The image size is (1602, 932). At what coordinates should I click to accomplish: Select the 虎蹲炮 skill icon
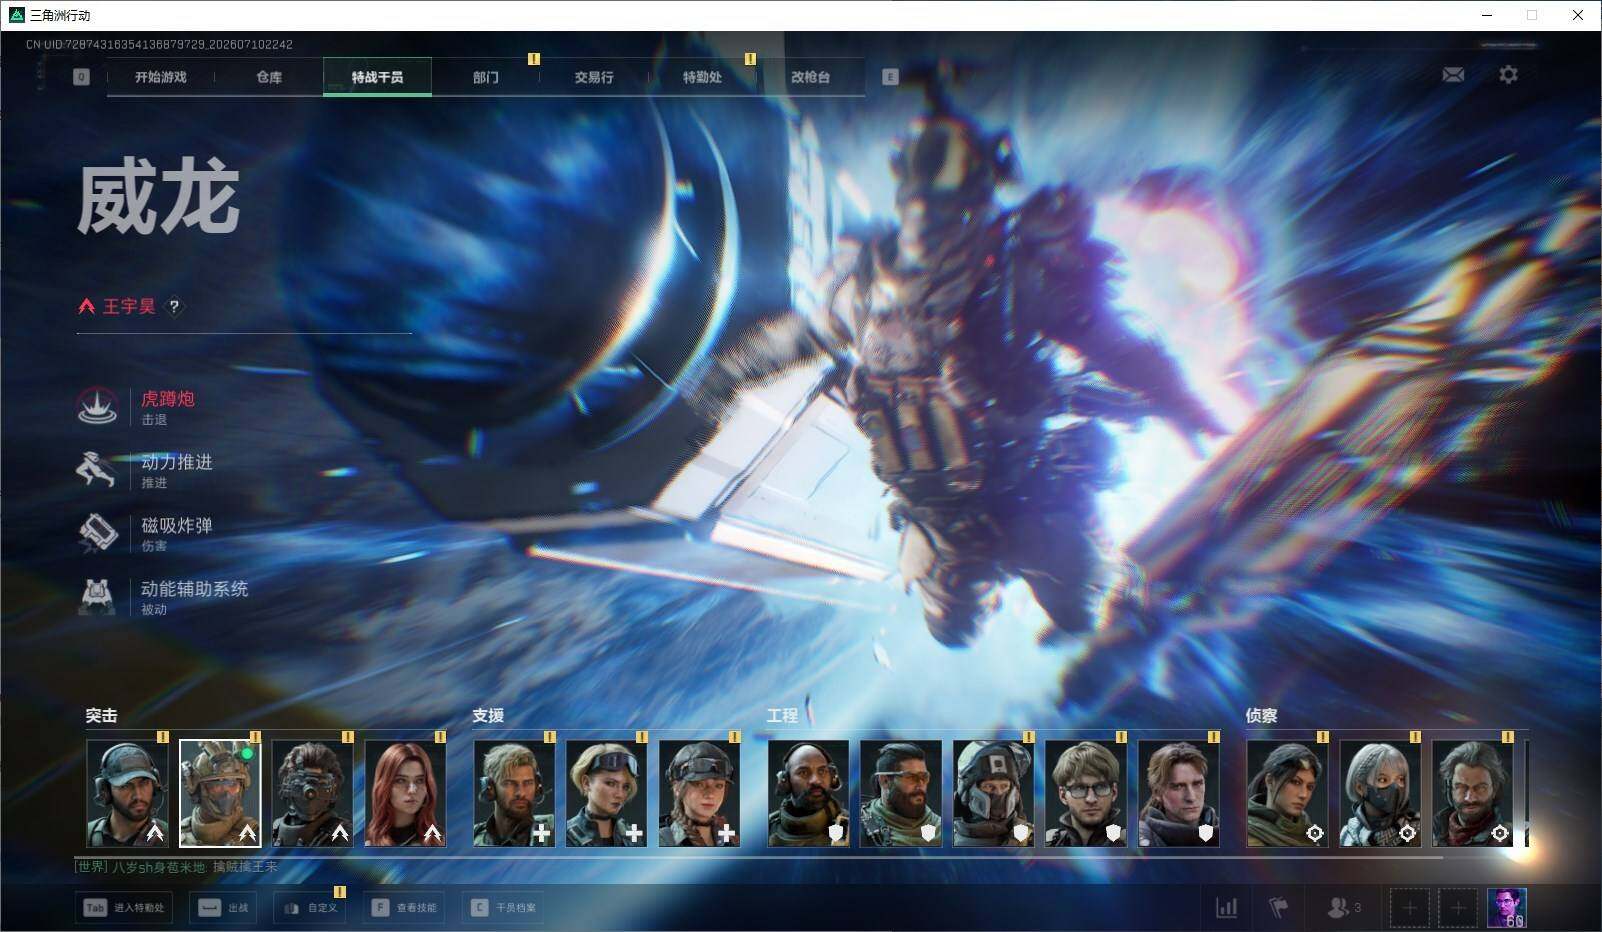pos(98,407)
